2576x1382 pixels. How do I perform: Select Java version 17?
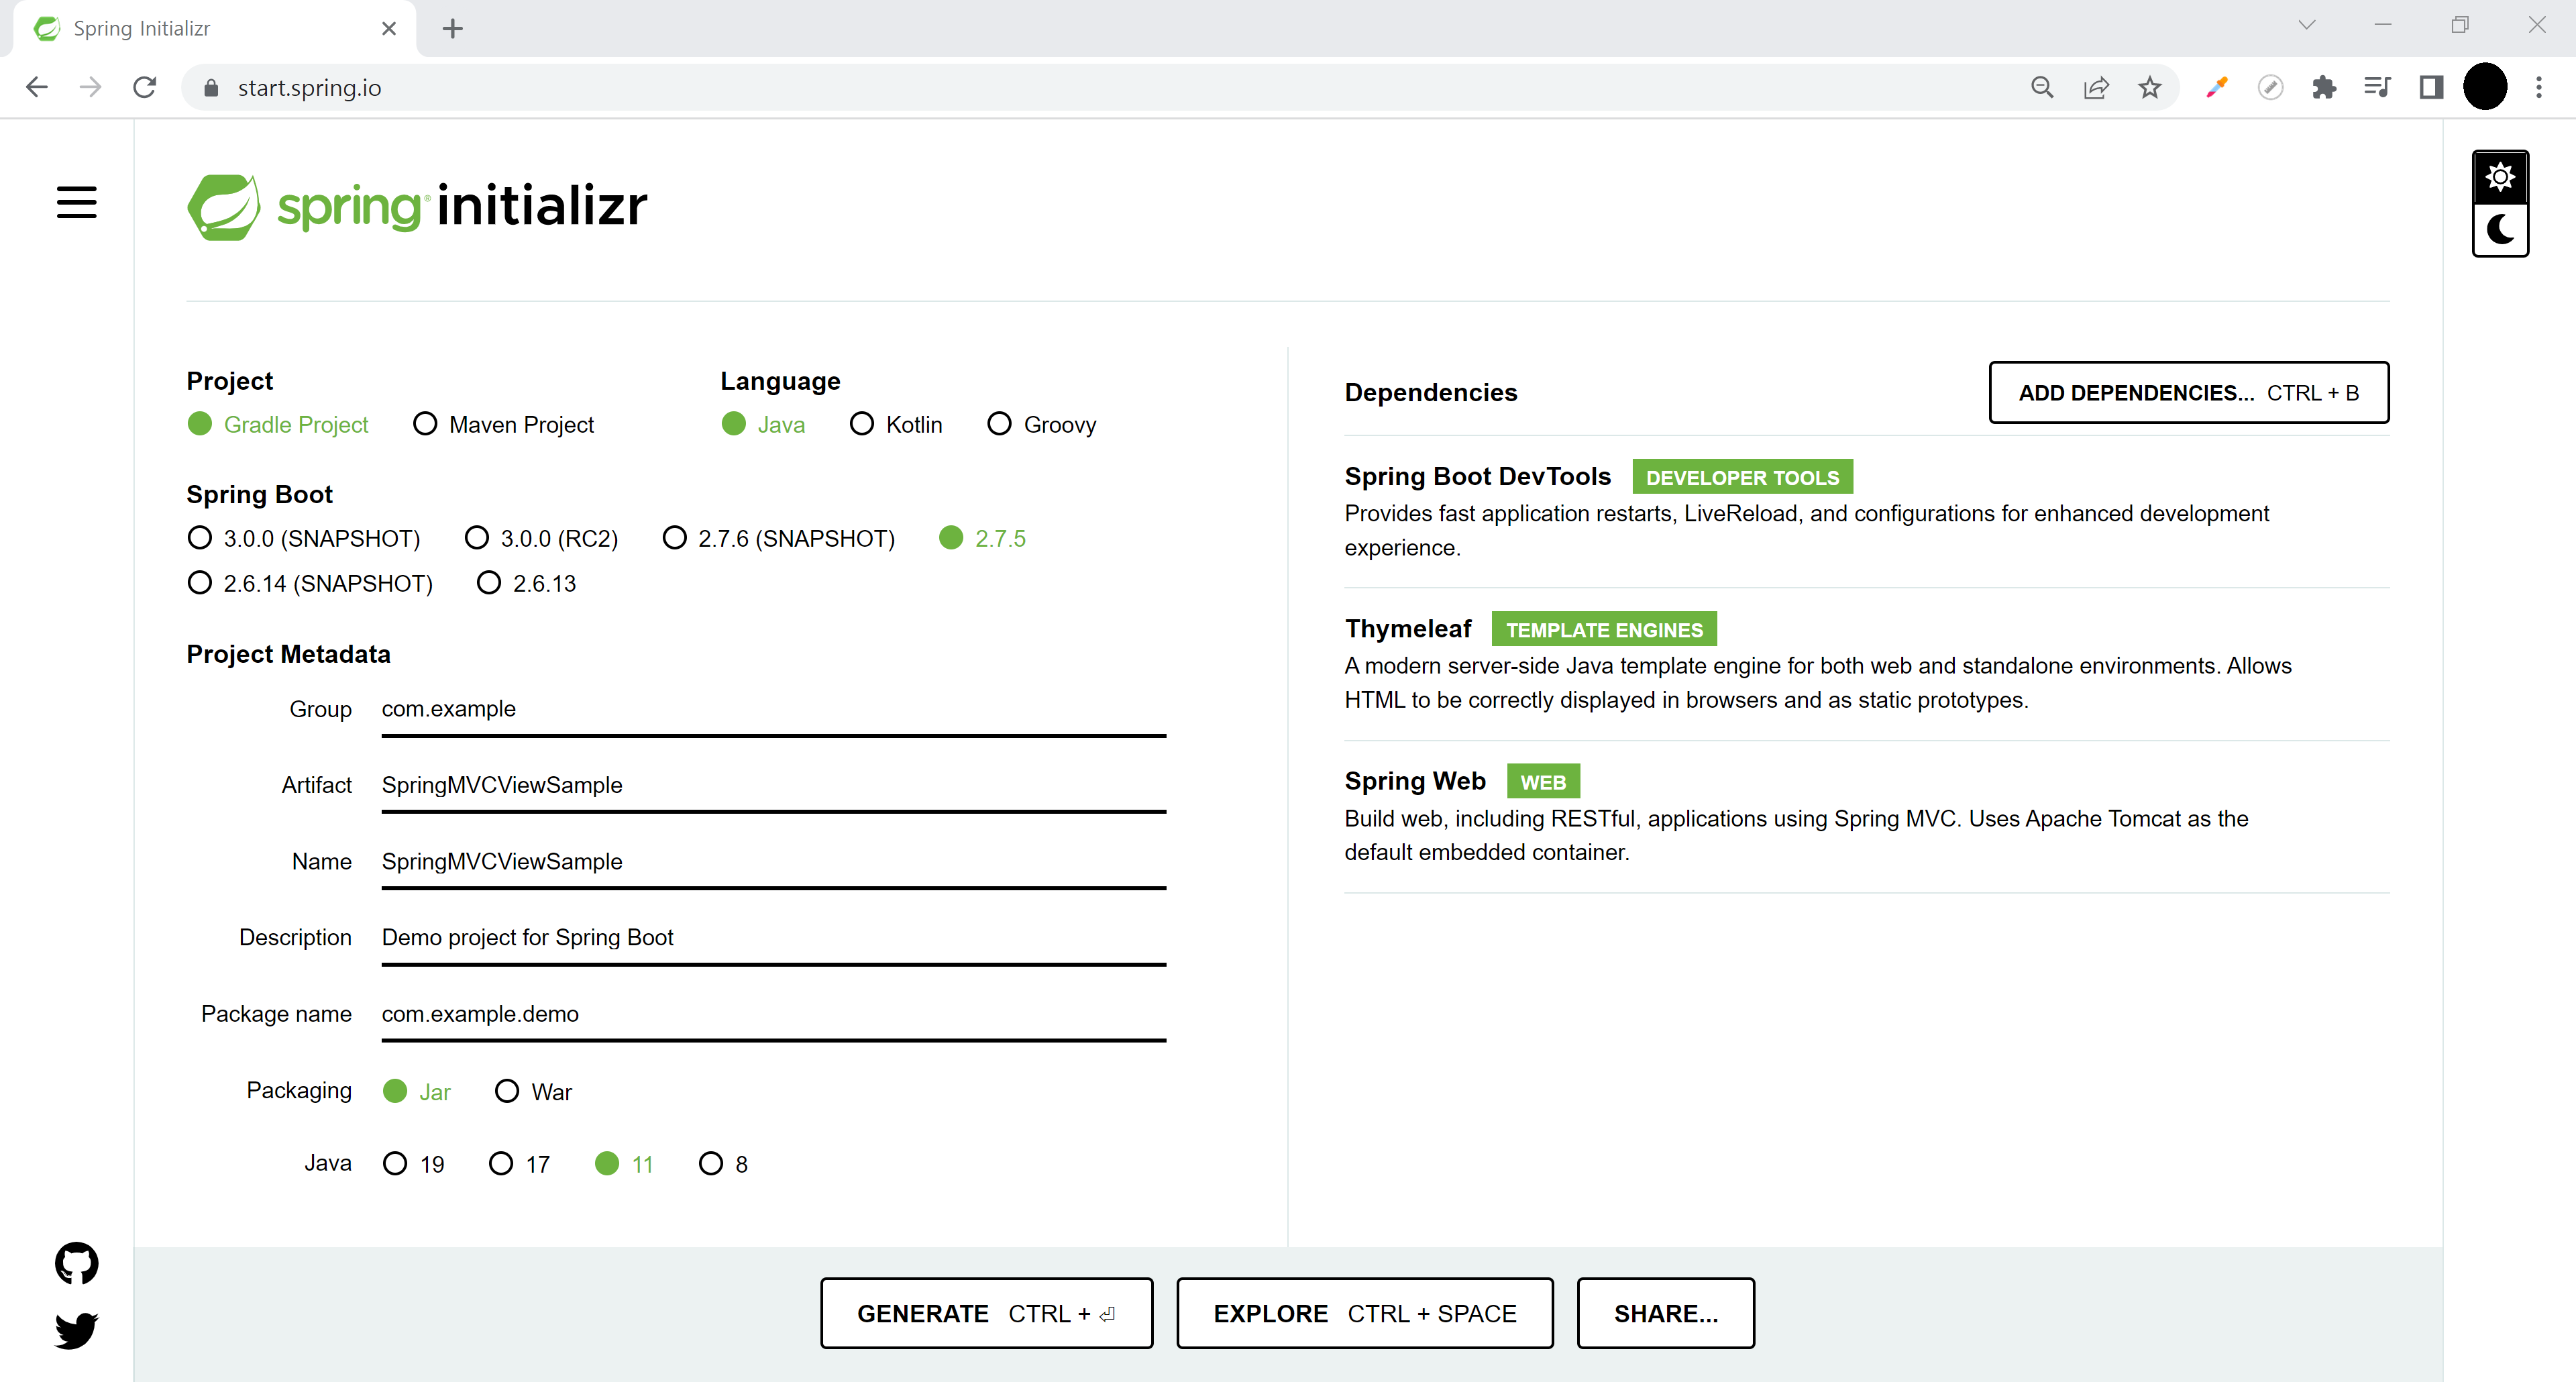pos(501,1163)
